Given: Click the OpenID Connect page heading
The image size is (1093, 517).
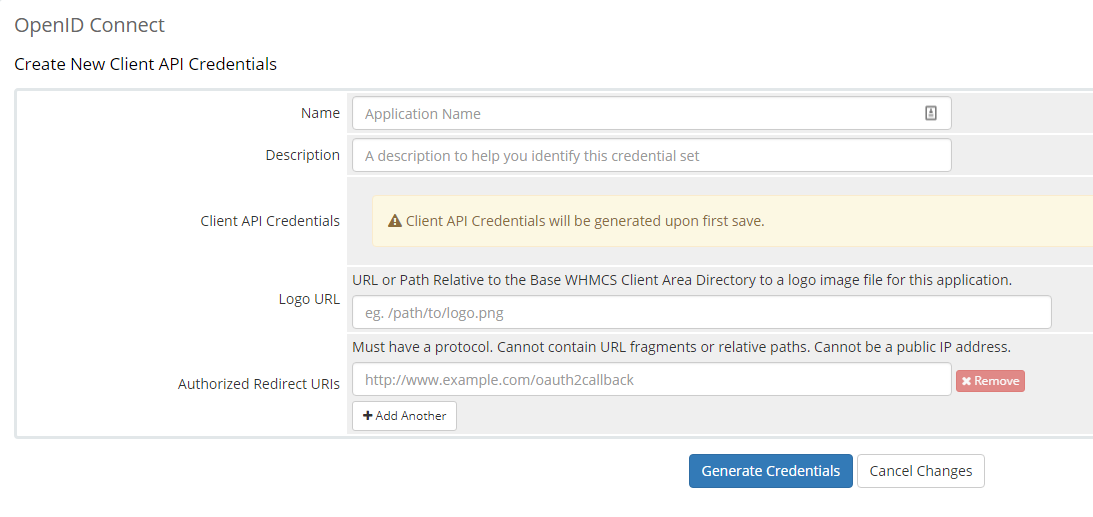Looking at the screenshot, I should pyautogui.click(x=89, y=26).
